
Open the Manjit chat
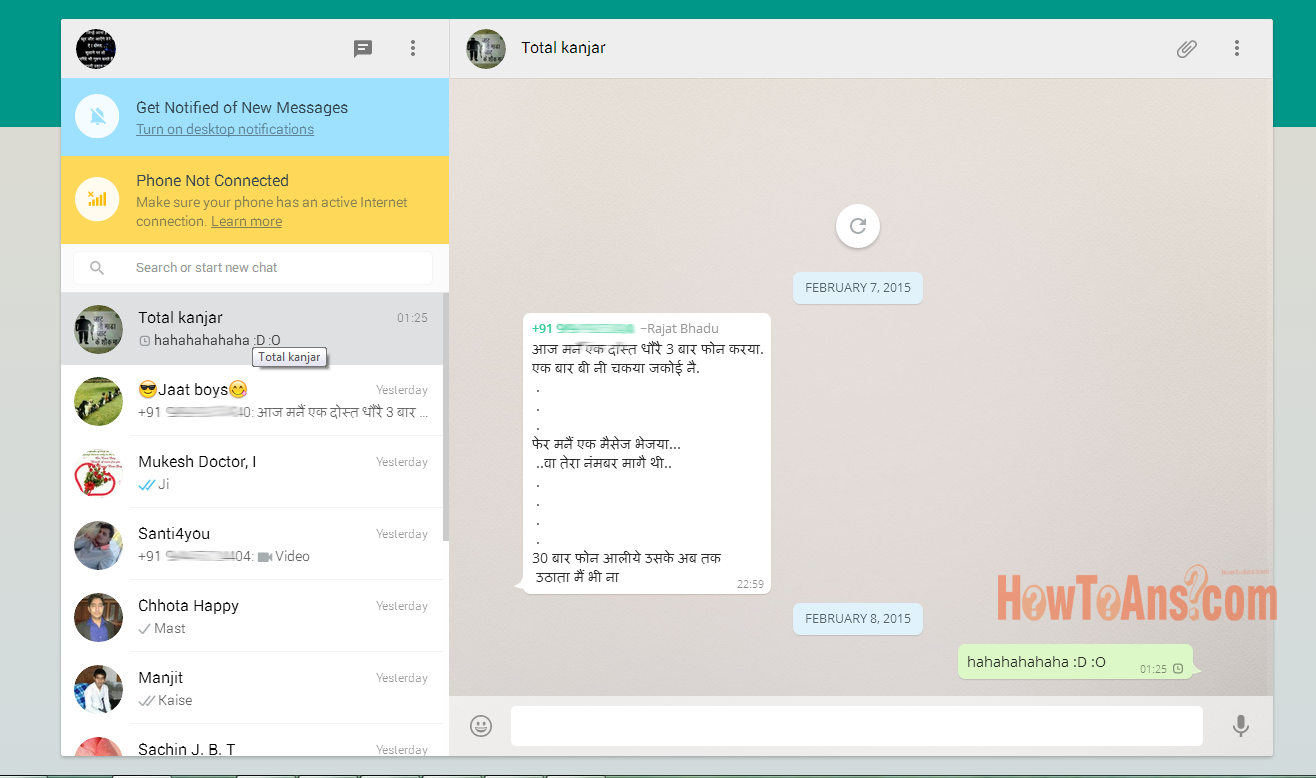pos(252,688)
